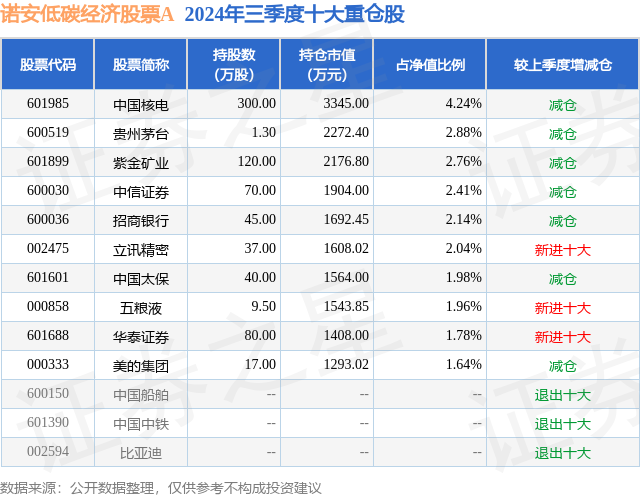Select 招商银行 in the table
The height and width of the screenshot is (497, 640).
[141, 220]
